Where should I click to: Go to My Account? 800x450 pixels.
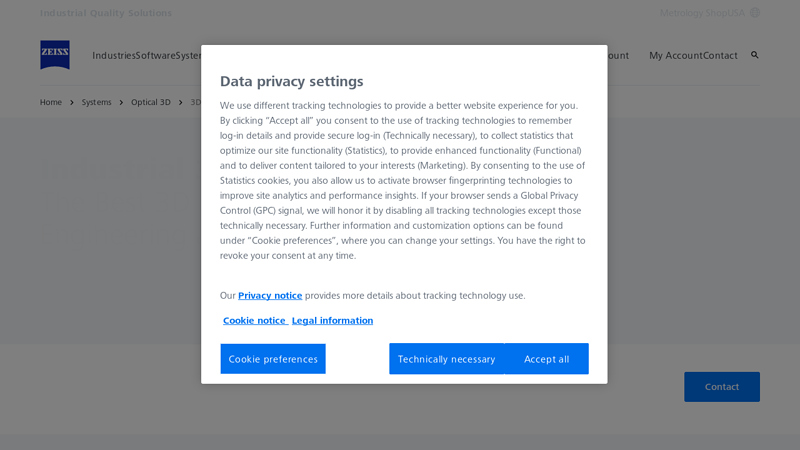click(x=675, y=56)
